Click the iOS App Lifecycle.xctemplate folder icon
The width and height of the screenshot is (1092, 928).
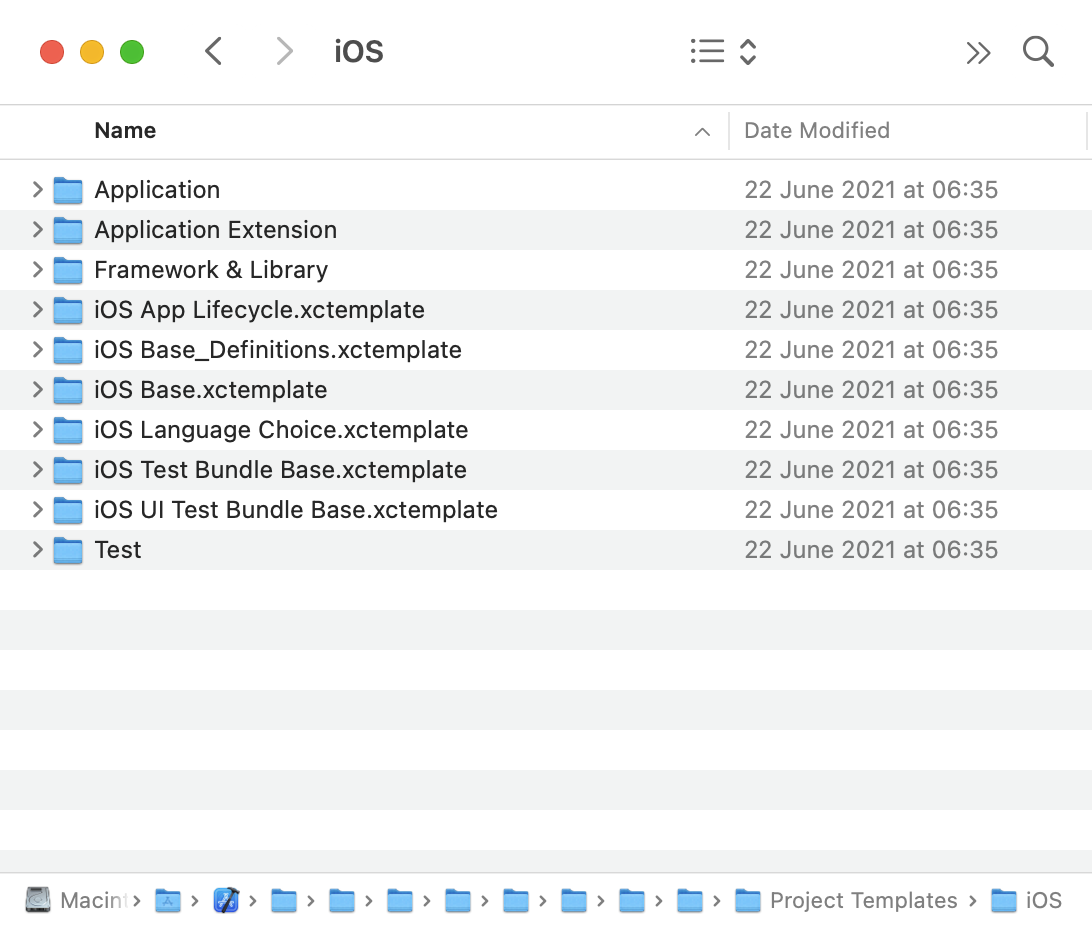(68, 310)
